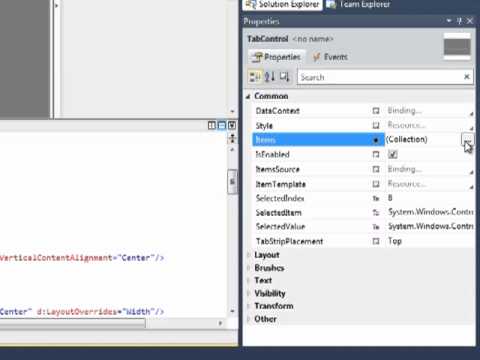Open the Items collection editor ellipsis button

pyautogui.click(x=467, y=139)
